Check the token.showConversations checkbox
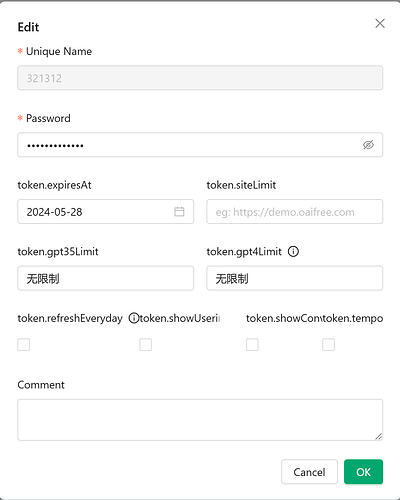The width and height of the screenshot is (400, 500). pos(252,344)
